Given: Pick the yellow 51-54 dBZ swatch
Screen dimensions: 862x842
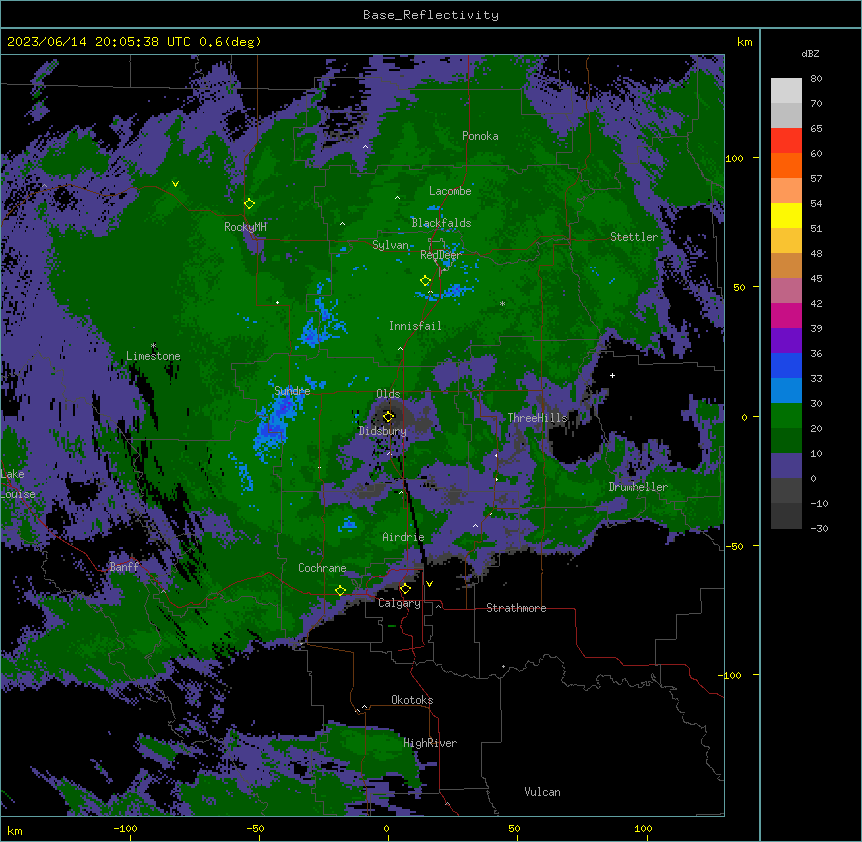Looking at the screenshot, I should tap(786, 215).
